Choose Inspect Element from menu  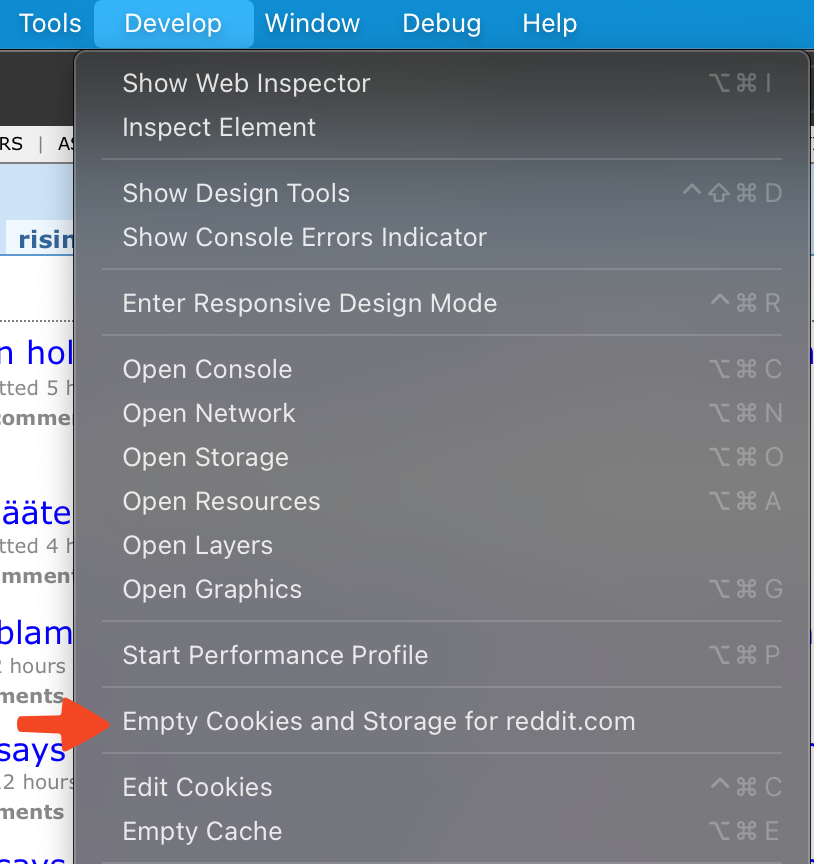coord(219,127)
